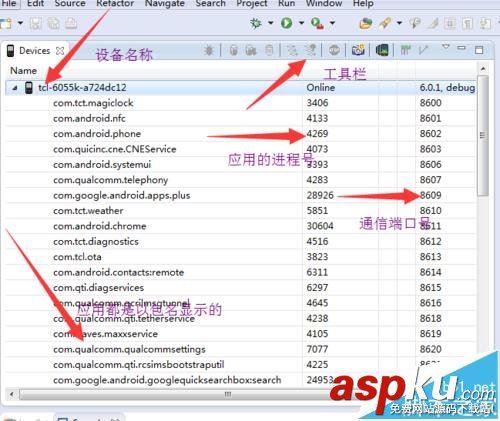Click the vertical scrollbar up arrow
The image size is (500, 421).
tap(483, 69)
